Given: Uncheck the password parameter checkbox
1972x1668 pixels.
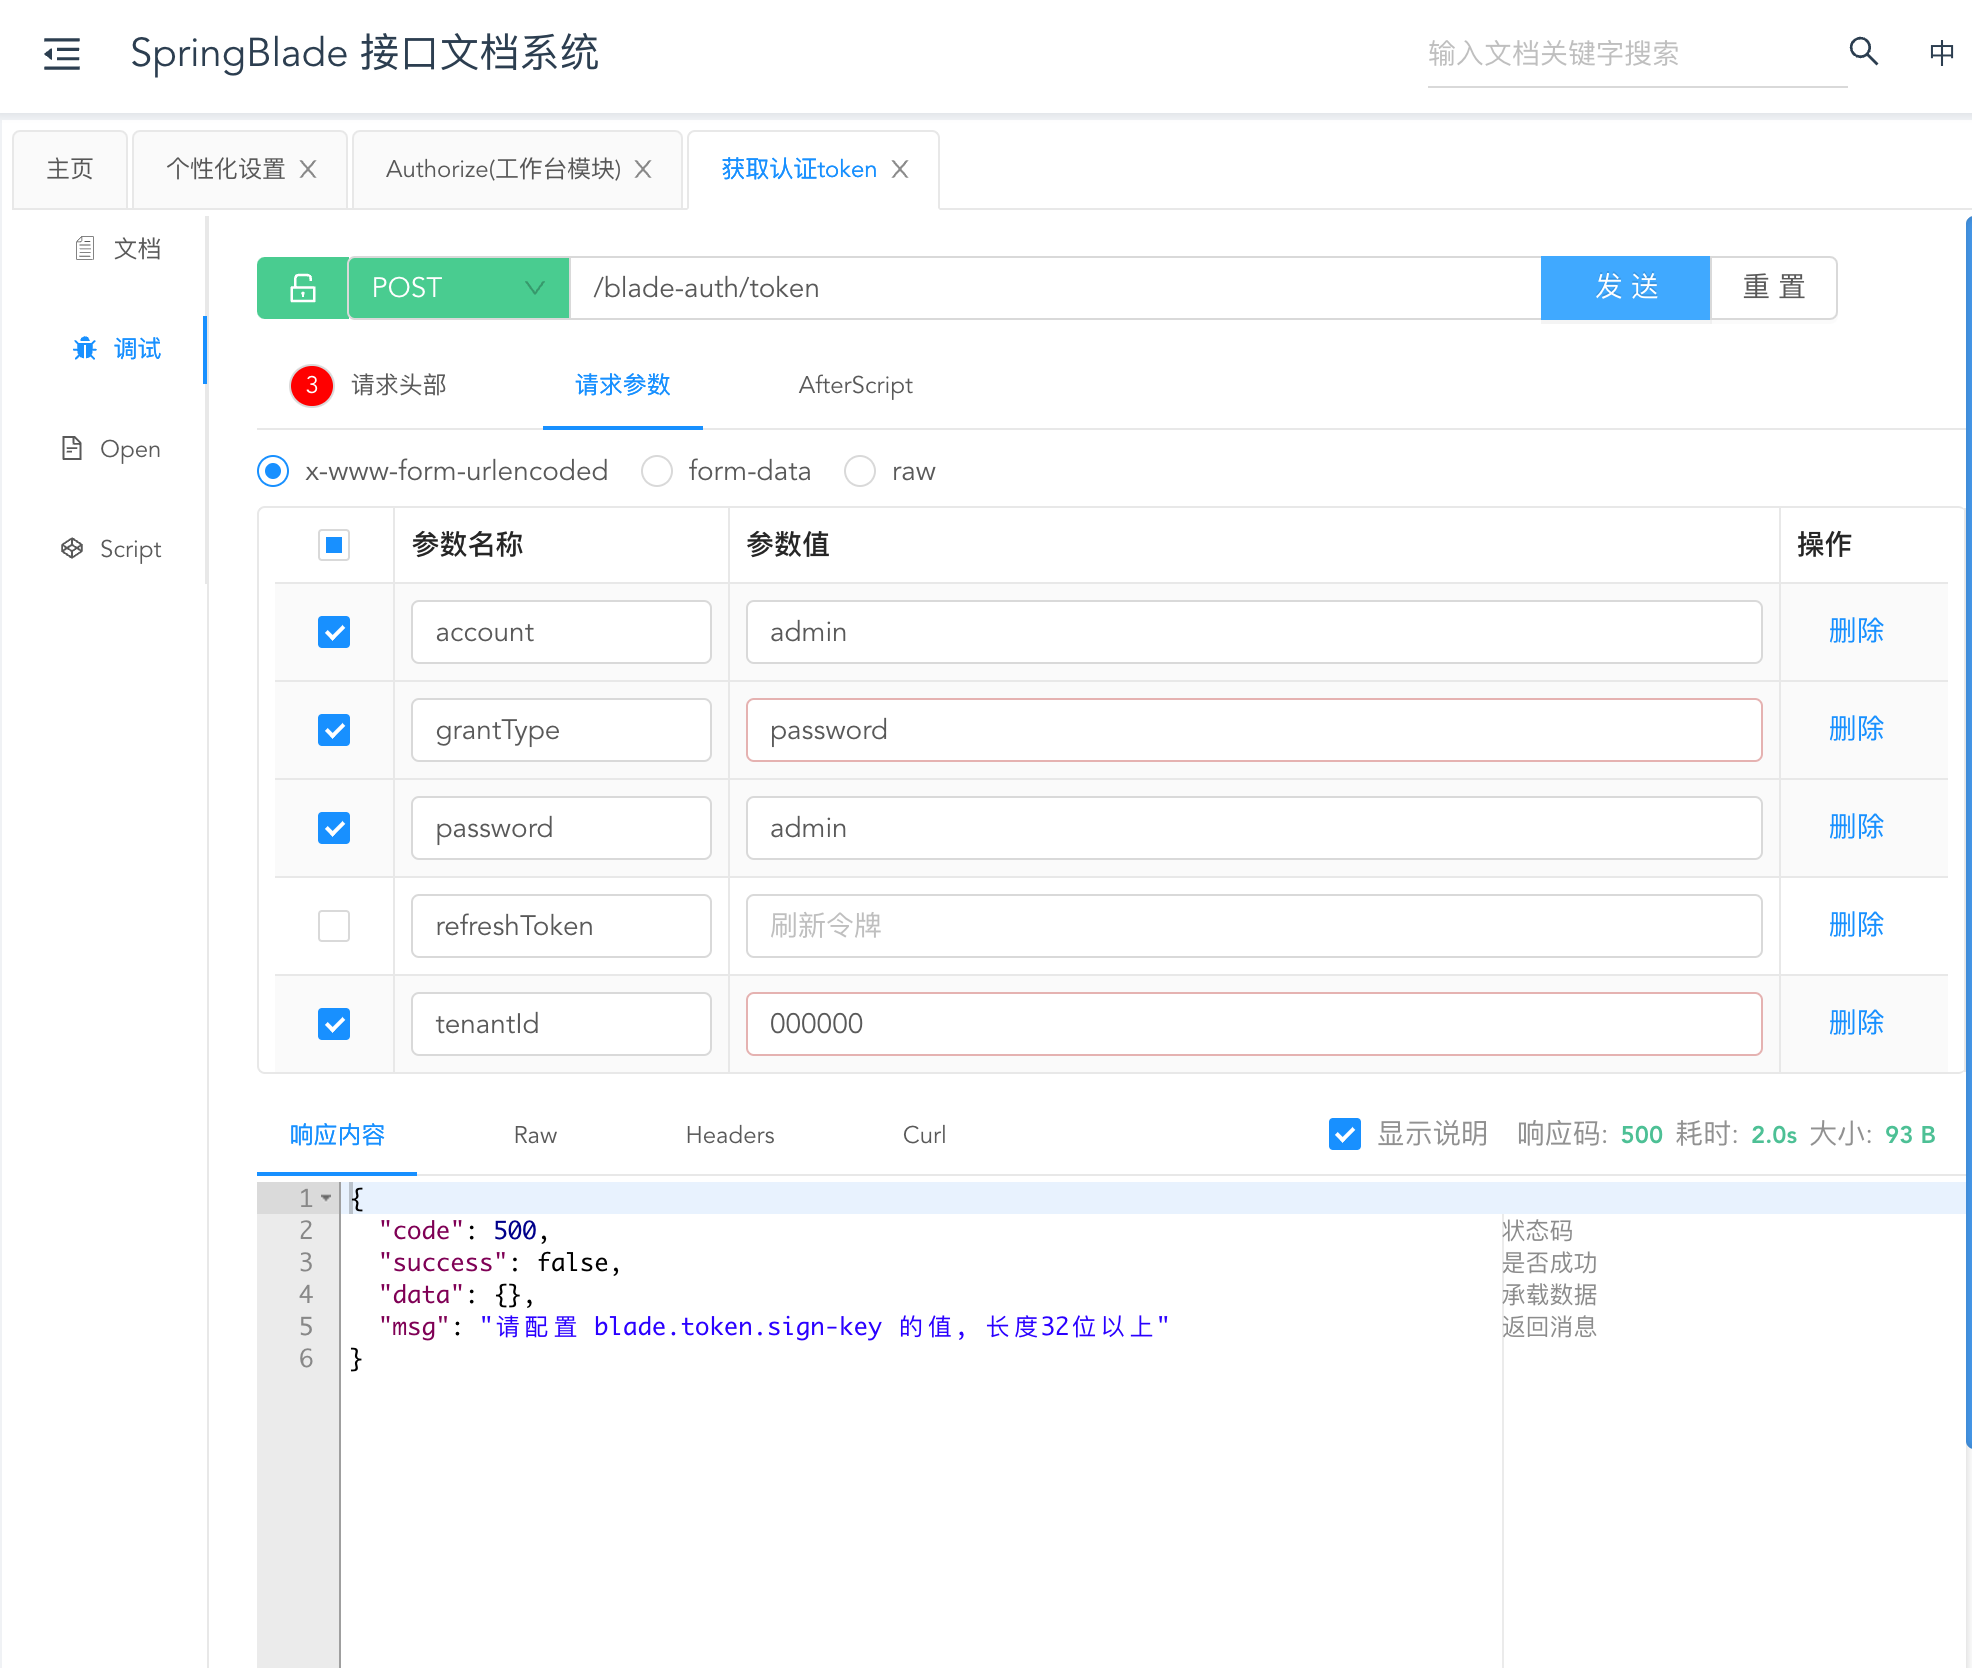Looking at the screenshot, I should 334,828.
